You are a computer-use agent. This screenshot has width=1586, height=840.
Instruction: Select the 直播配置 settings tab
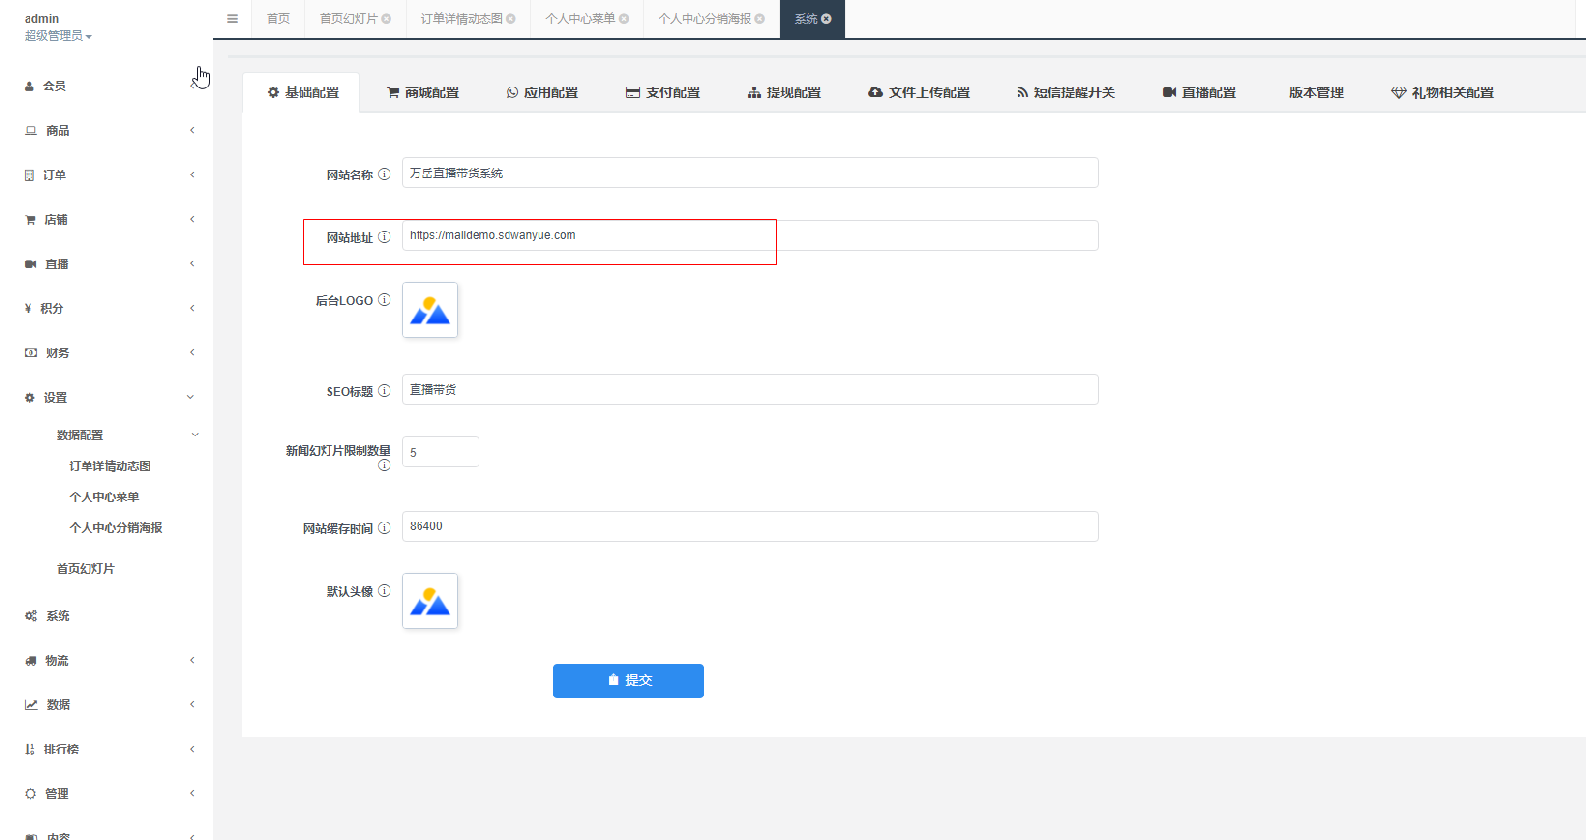pos(1199,93)
